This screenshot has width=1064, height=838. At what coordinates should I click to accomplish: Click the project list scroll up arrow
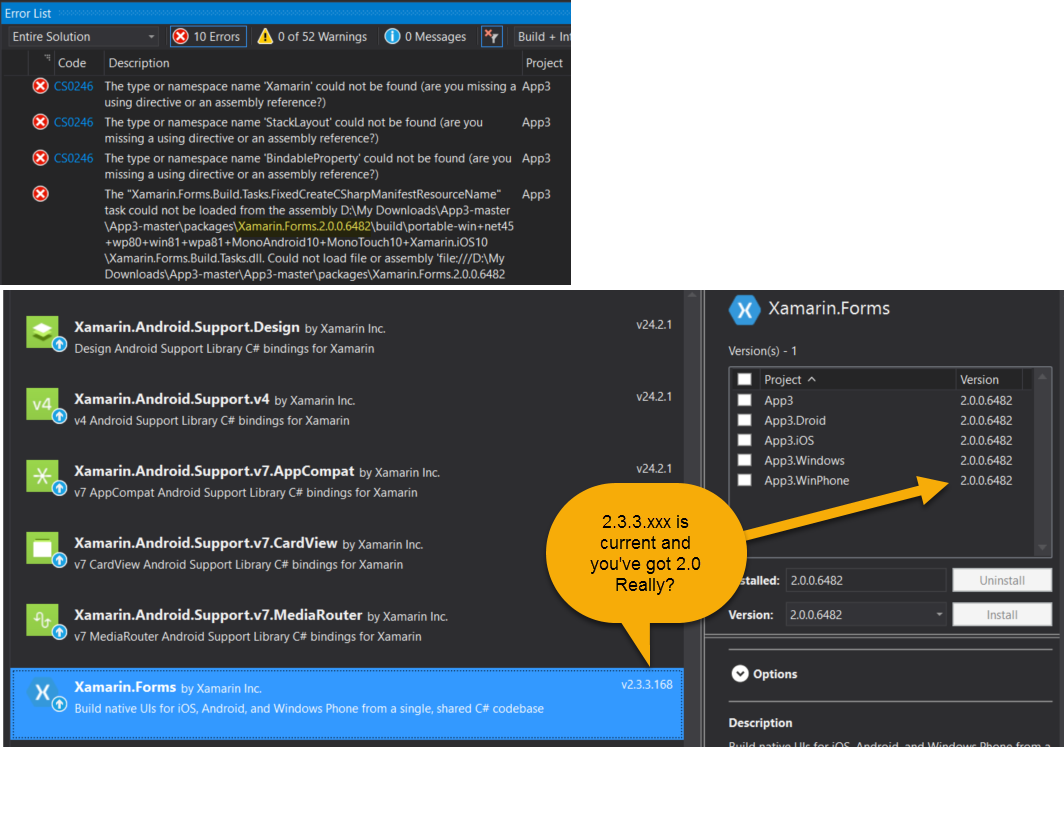coord(1042,376)
